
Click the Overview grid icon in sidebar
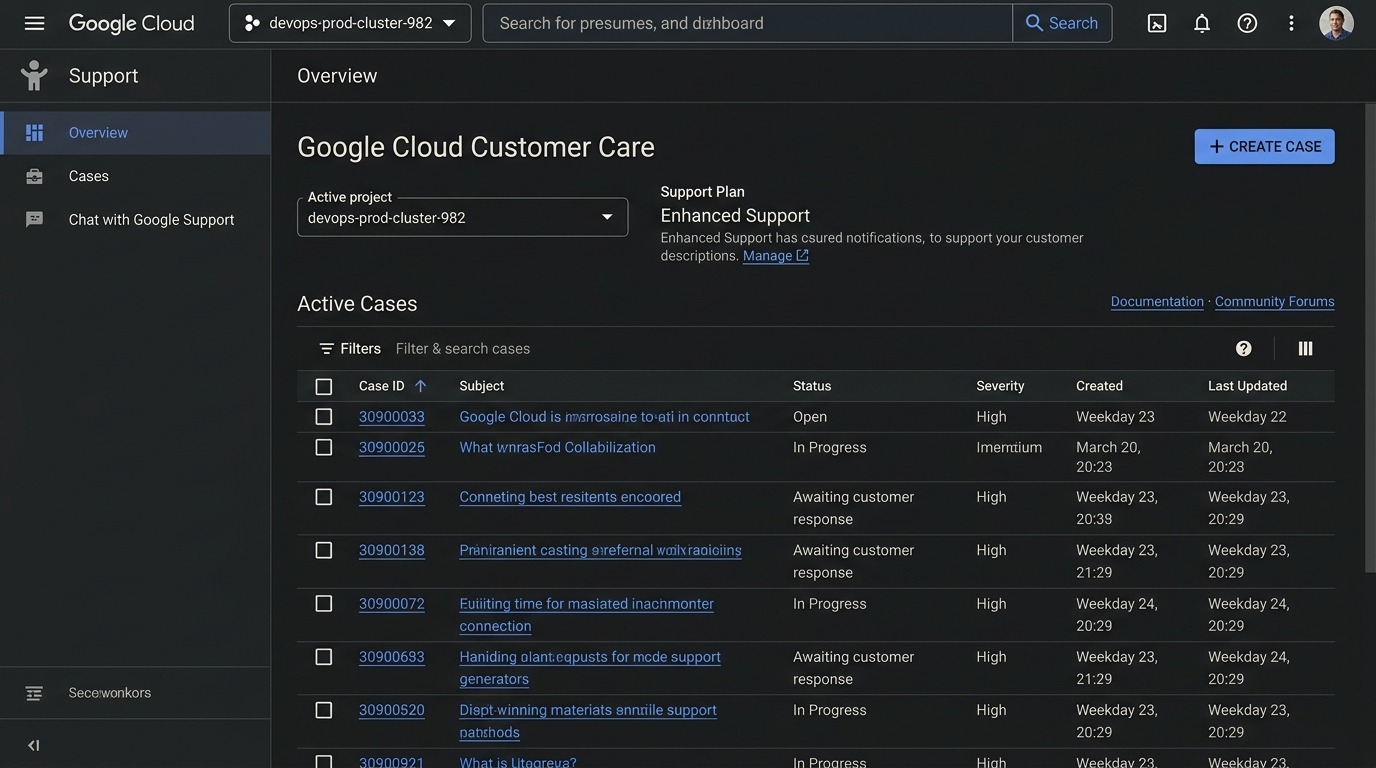click(x=34, y=133)
